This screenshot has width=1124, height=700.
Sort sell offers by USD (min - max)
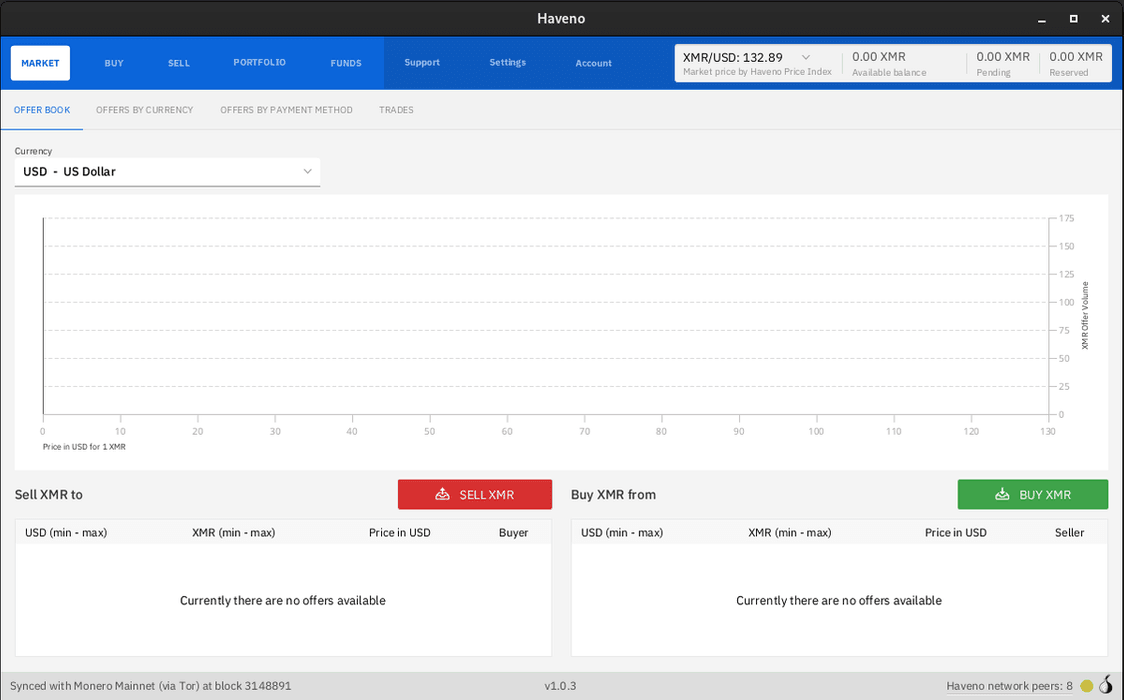click(x=66, y=532)
